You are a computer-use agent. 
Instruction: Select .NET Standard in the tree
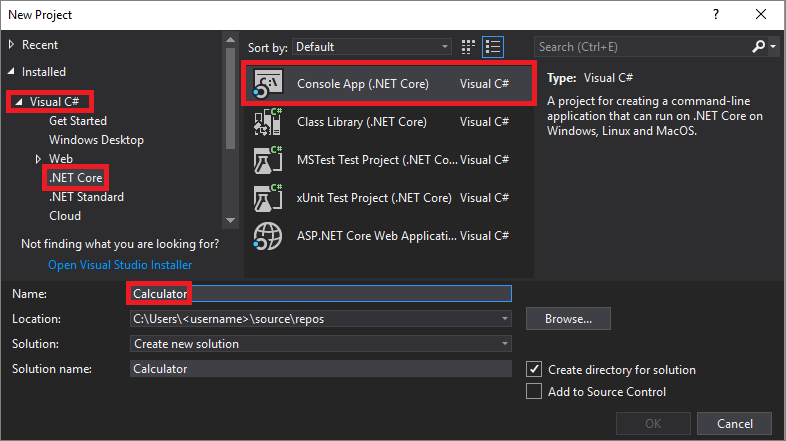click(86, 197)
